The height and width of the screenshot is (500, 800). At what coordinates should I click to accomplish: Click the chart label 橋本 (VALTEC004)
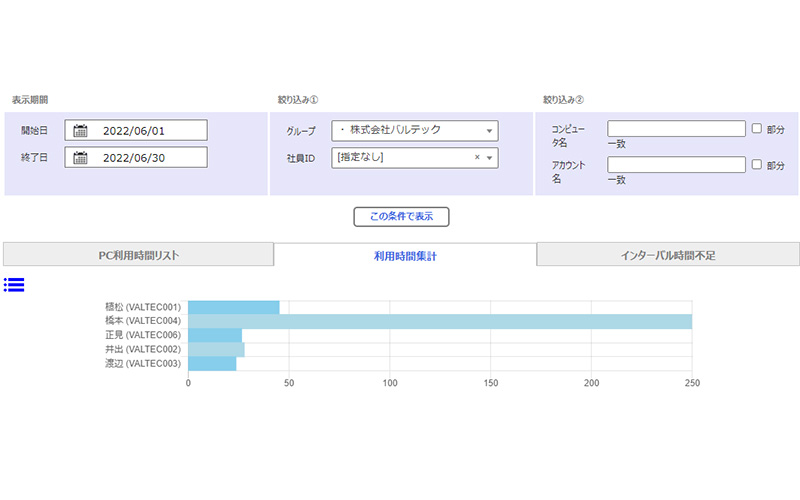143,320
